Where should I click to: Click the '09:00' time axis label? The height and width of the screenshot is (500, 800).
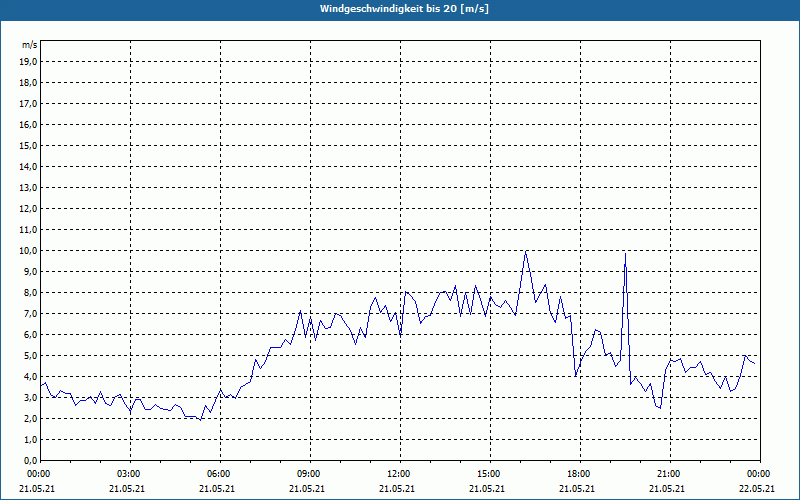click(310, 474)
